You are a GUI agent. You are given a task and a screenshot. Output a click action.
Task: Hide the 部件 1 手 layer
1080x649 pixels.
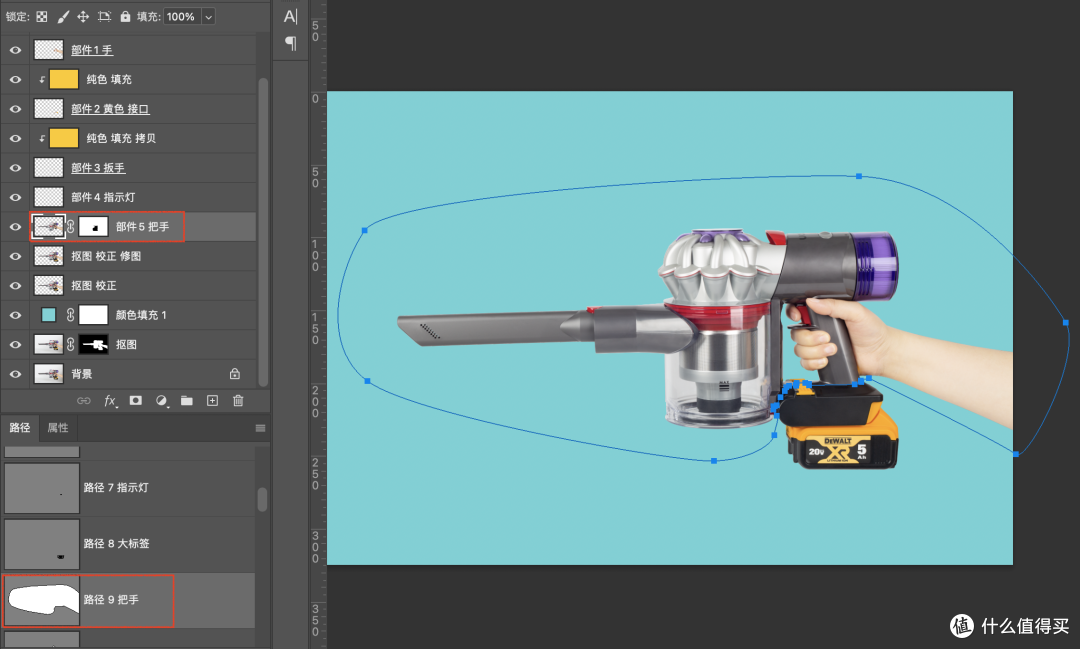[15, 50]
